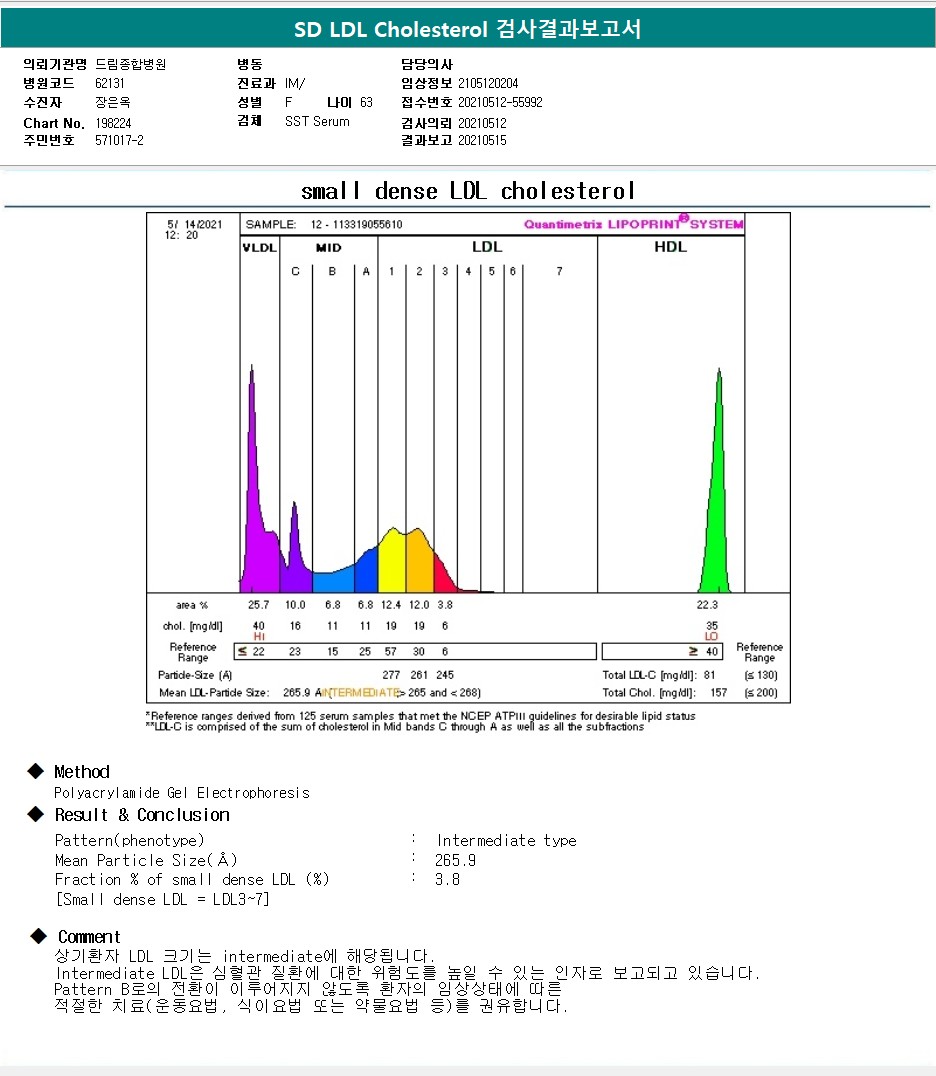This screenshot has width=936, height=1076.
Task: Click the diamond bullet beside Comment
Action: (37, 936)
